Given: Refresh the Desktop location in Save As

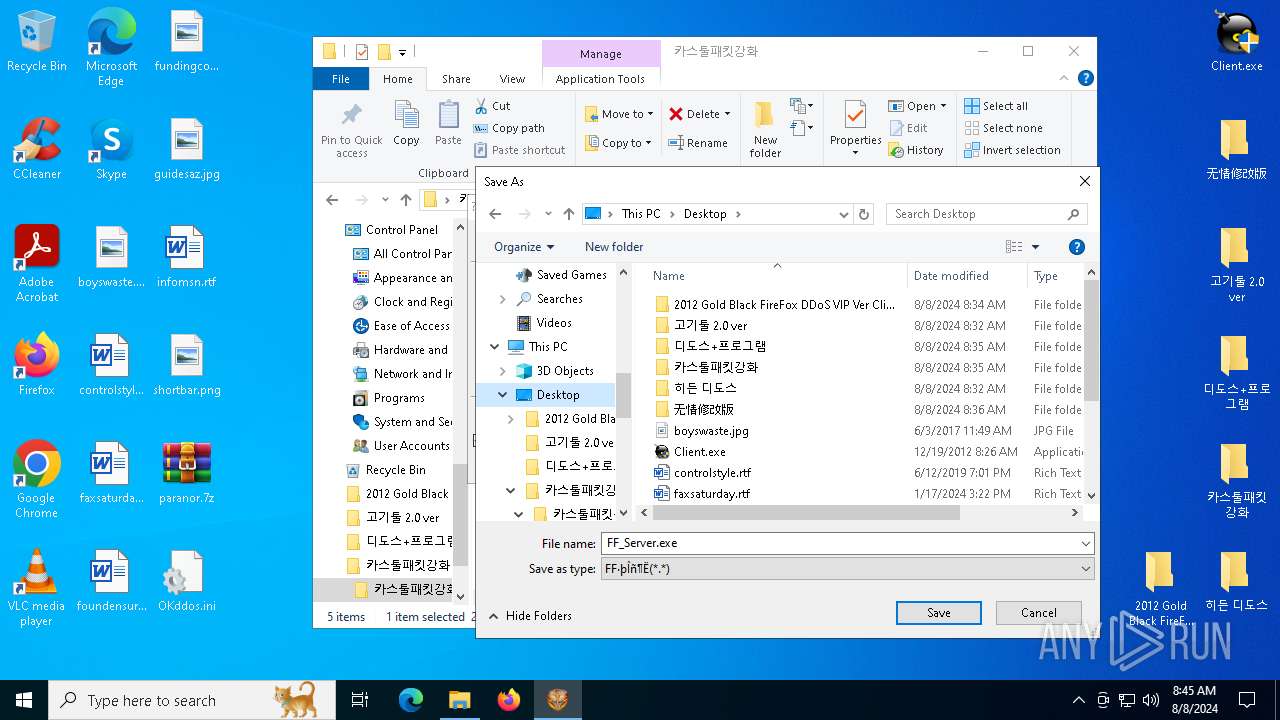Looking at the screenshot, I should point(865,214).
